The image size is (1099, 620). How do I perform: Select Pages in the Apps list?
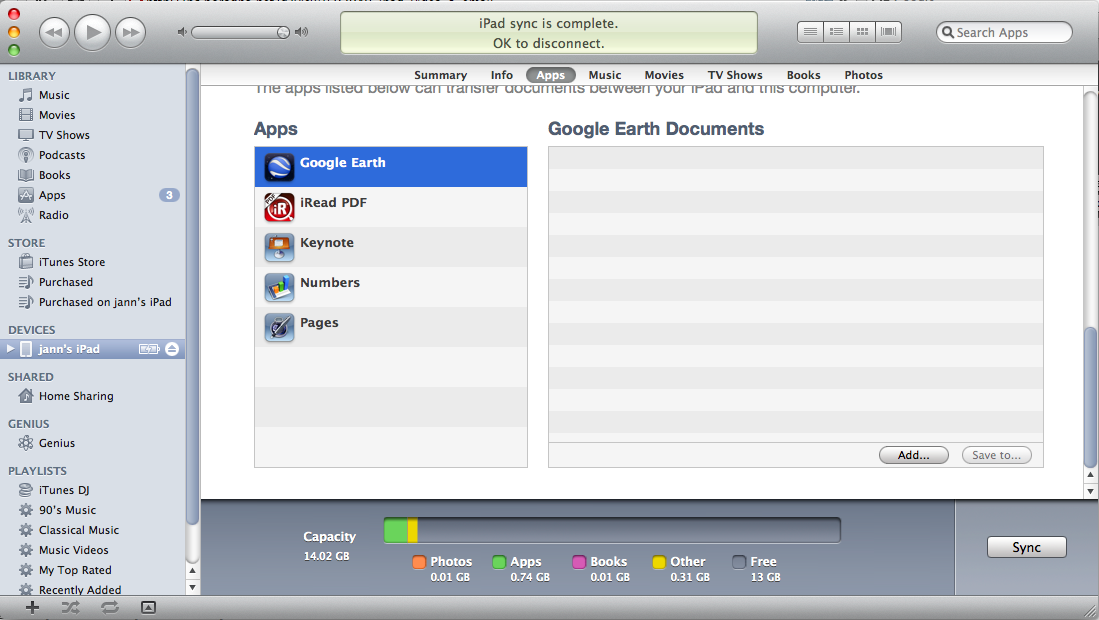[x=390, y=326]
